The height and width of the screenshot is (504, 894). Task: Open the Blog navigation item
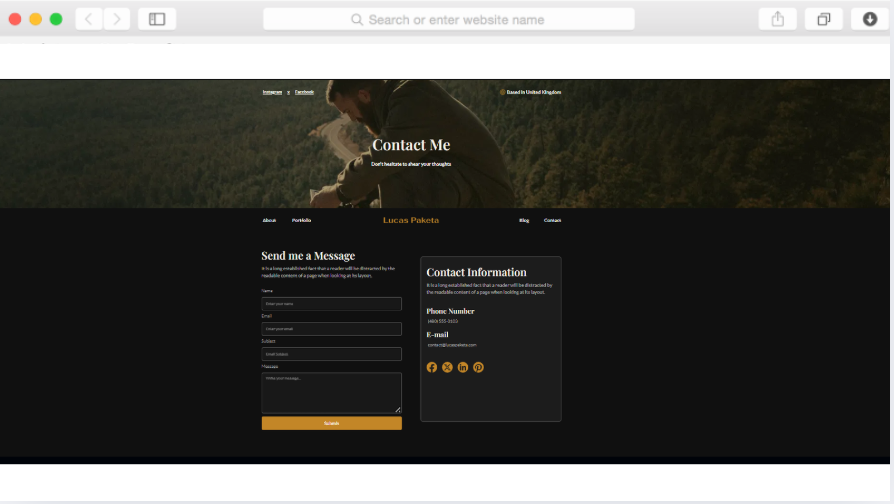(524, 220)
